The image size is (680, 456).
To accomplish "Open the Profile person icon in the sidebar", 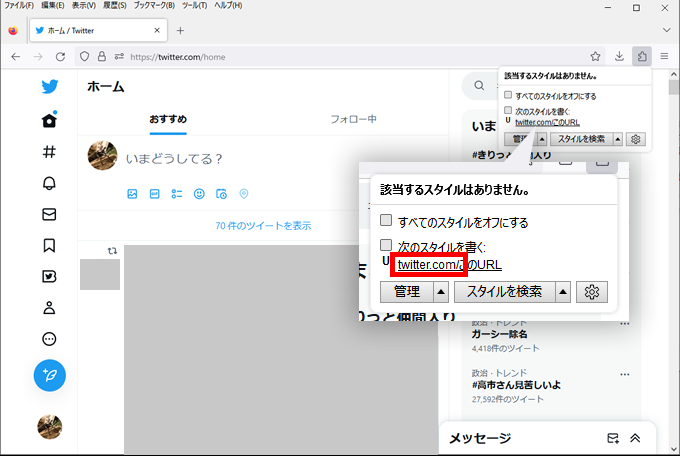I will [49, 308].
